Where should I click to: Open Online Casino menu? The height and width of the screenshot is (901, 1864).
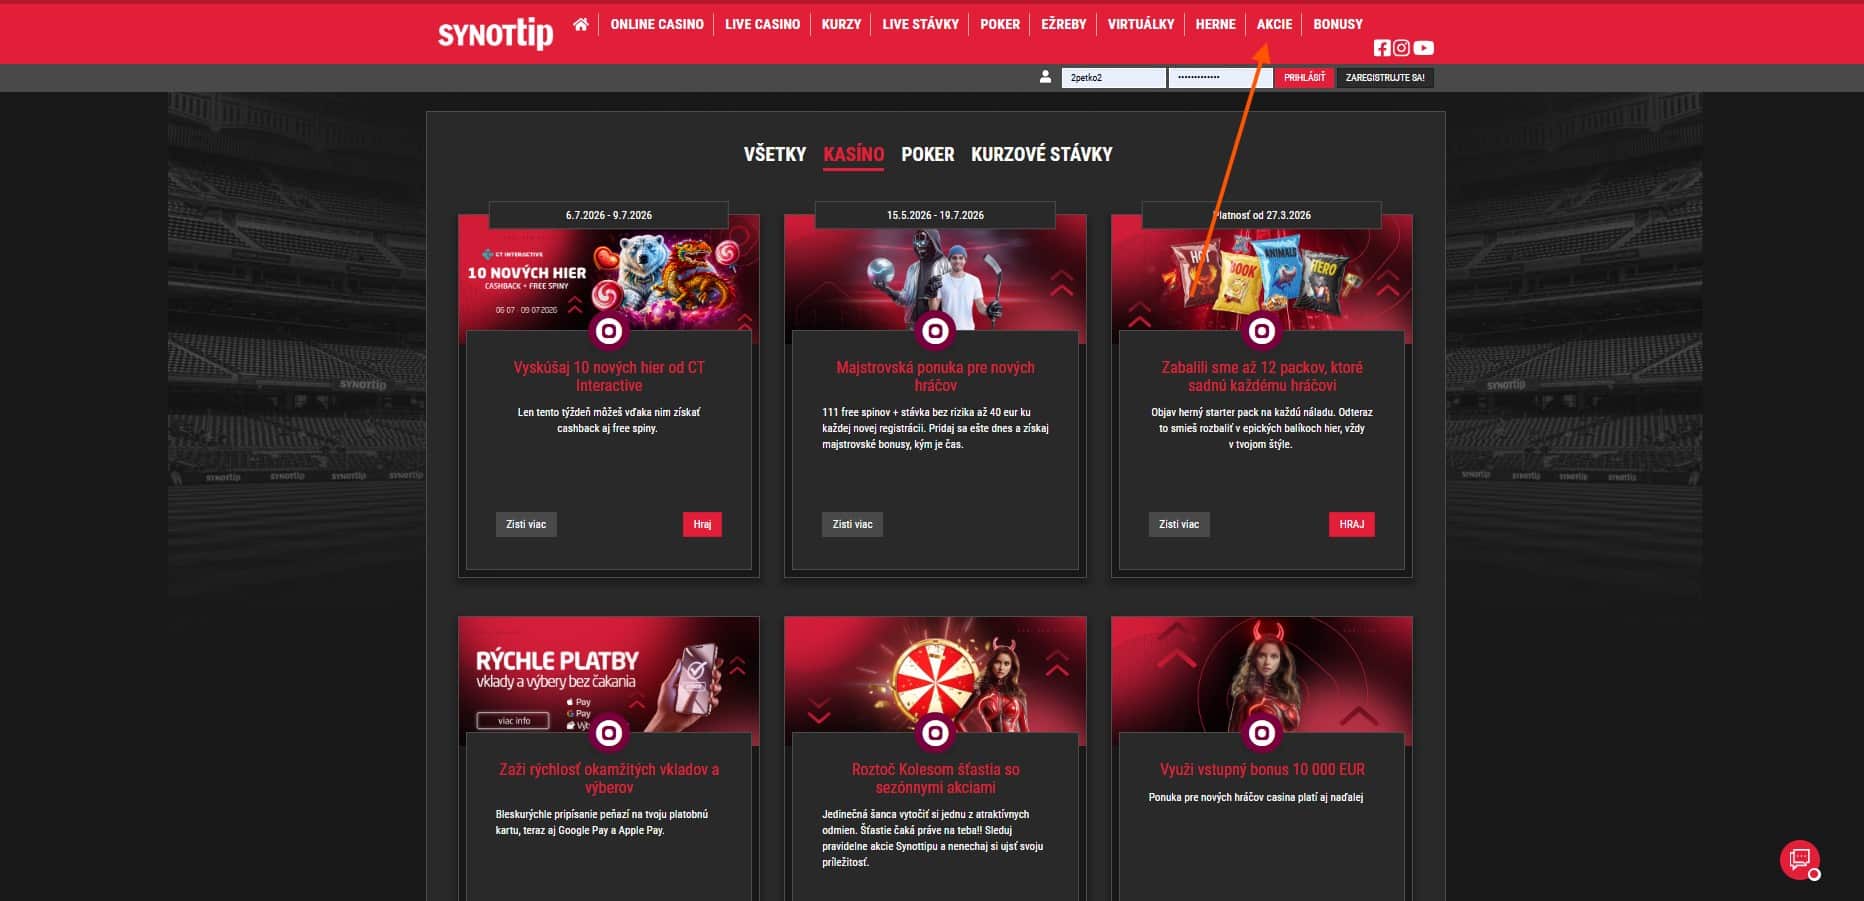tap(657, 24)
